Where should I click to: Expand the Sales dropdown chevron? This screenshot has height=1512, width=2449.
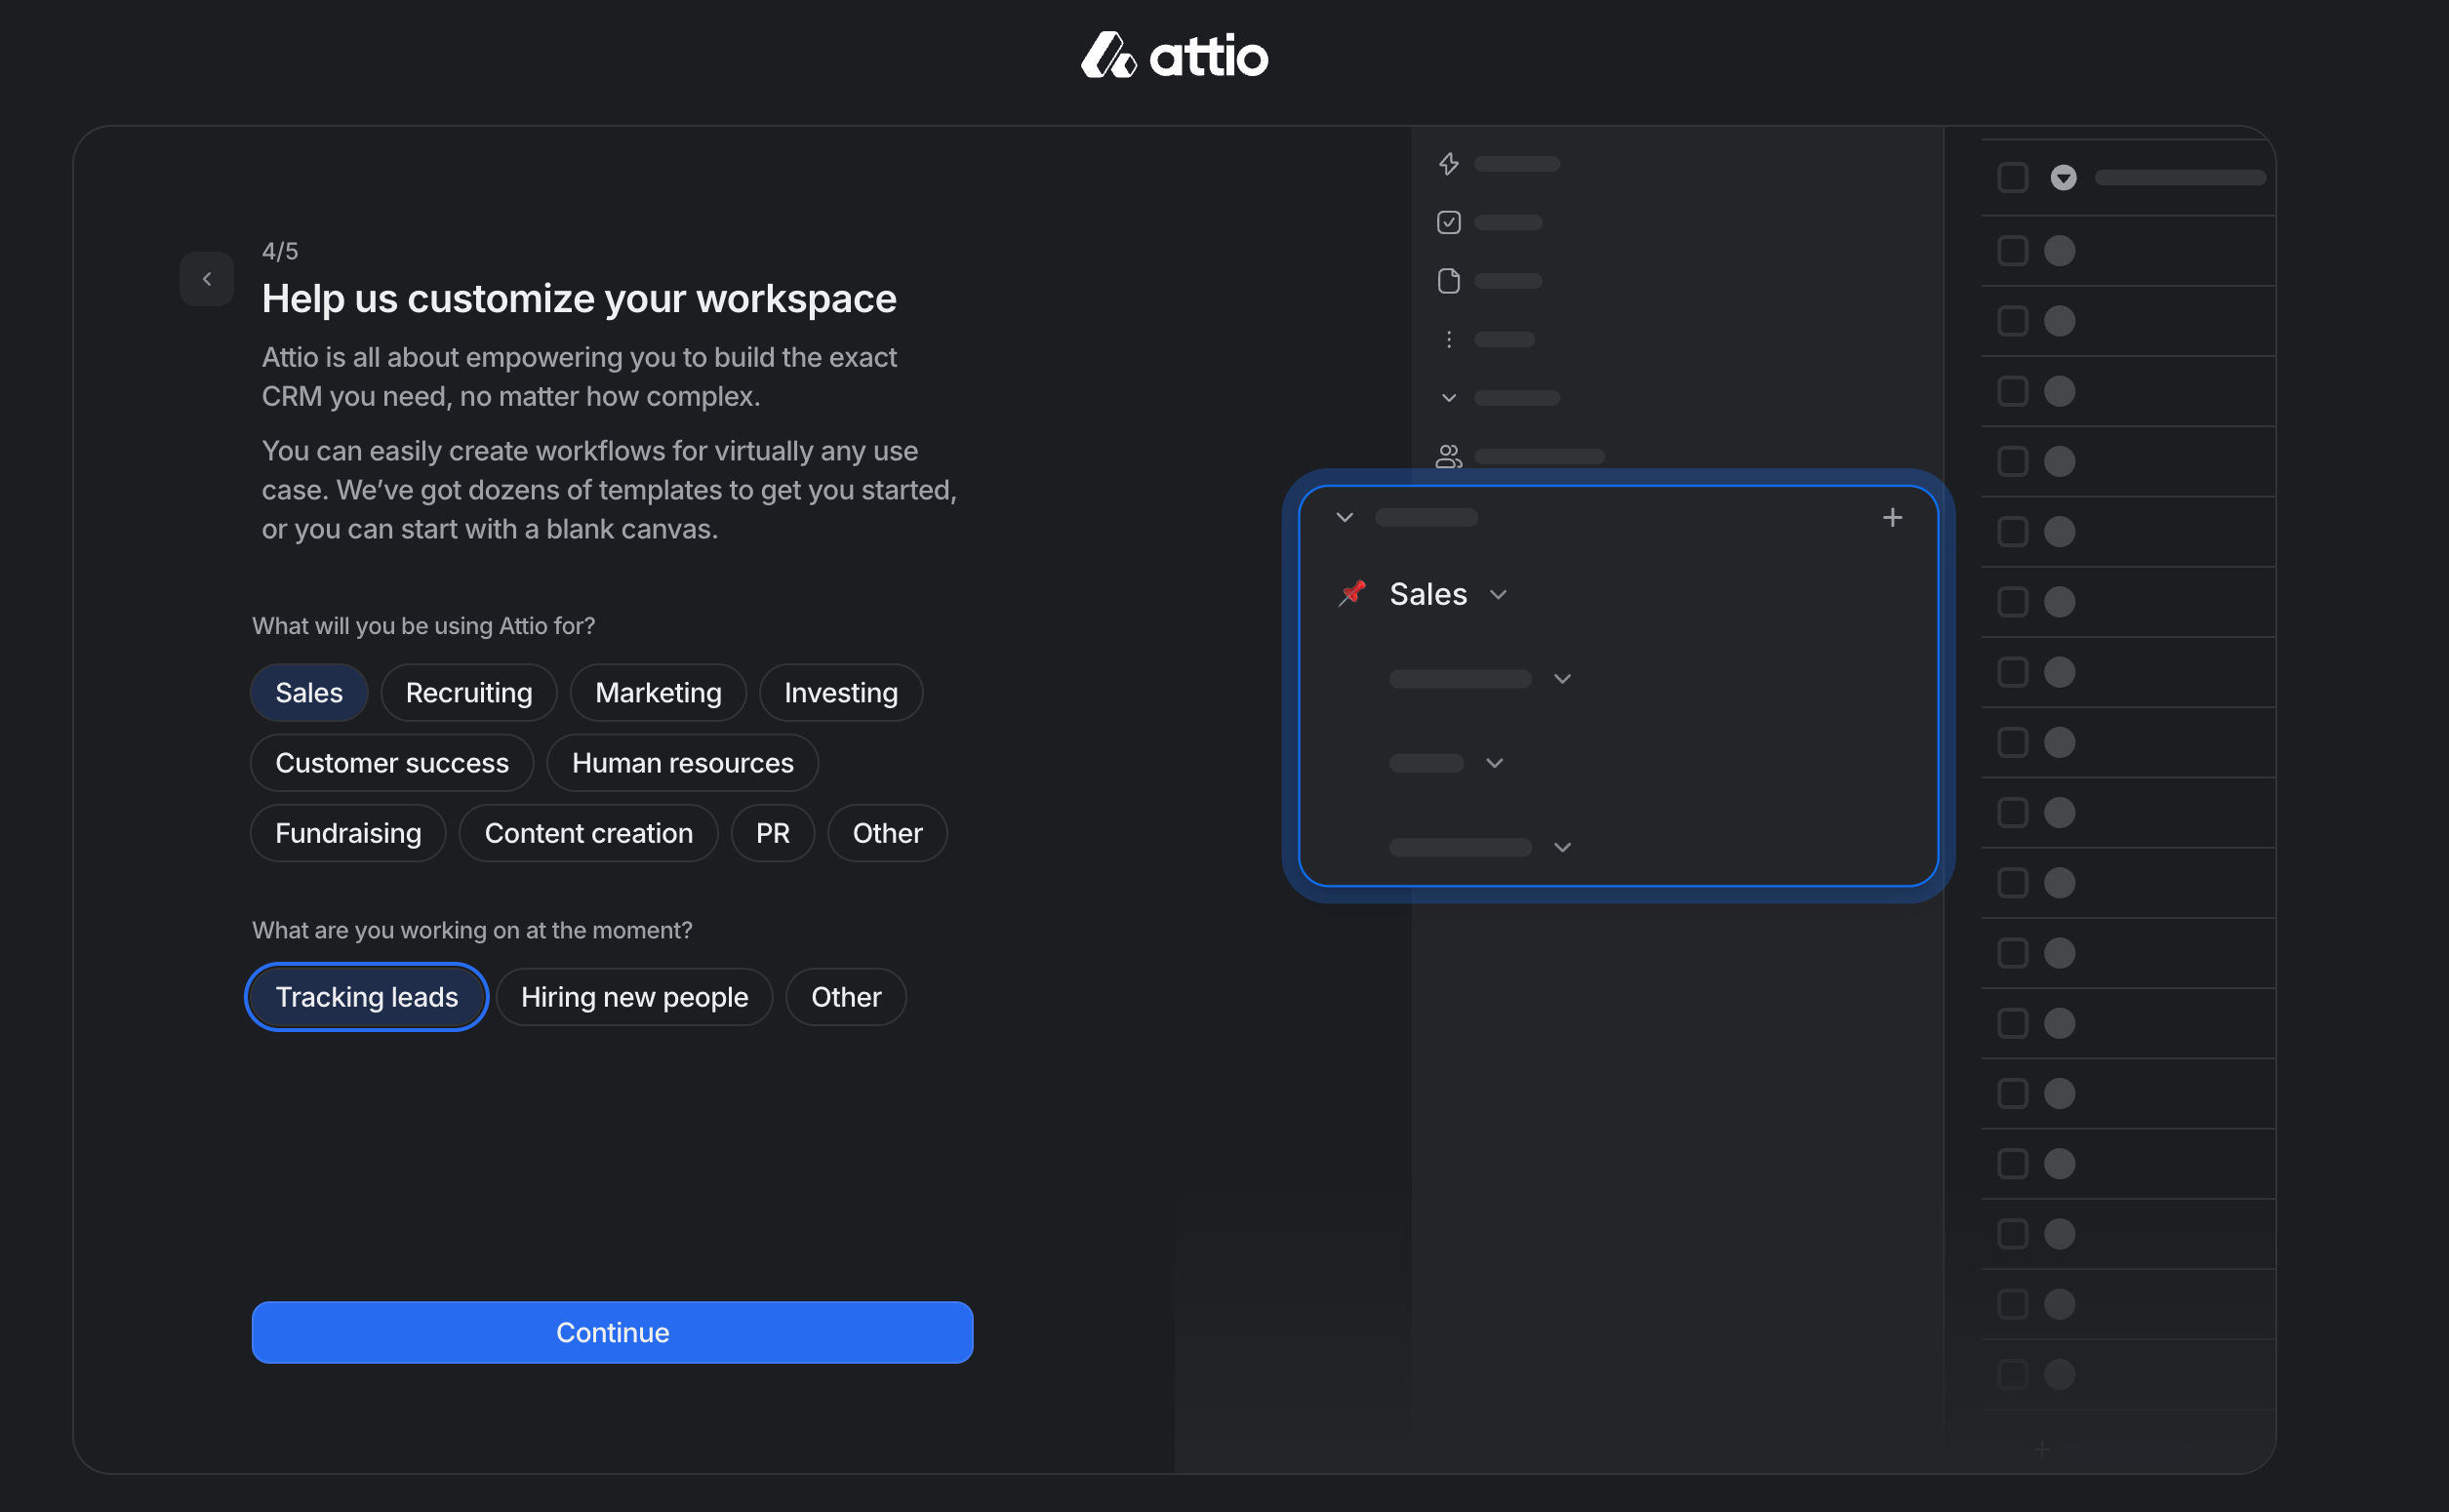pyautogui.click(x=1498, y=594)
